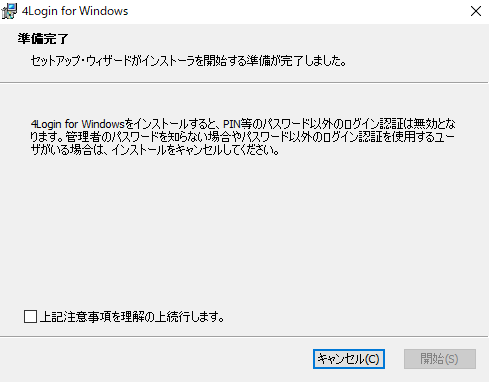Click the footer area left of キャンセル button
This screenshot has width=489, height=382.
pos(155,359)
